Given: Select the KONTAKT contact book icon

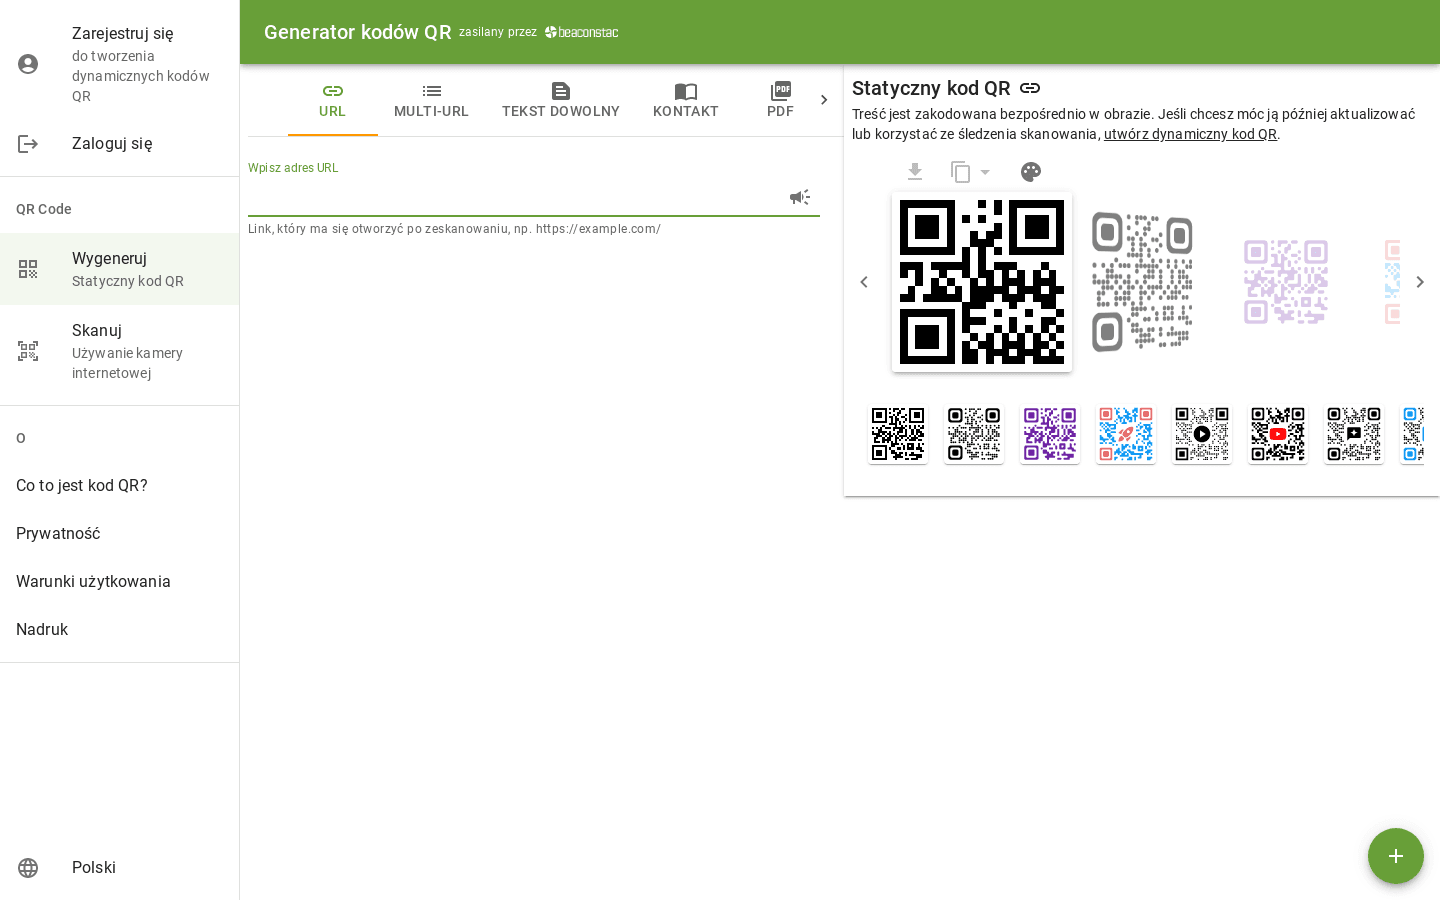Looking at the screenshot, I should 685,91.
